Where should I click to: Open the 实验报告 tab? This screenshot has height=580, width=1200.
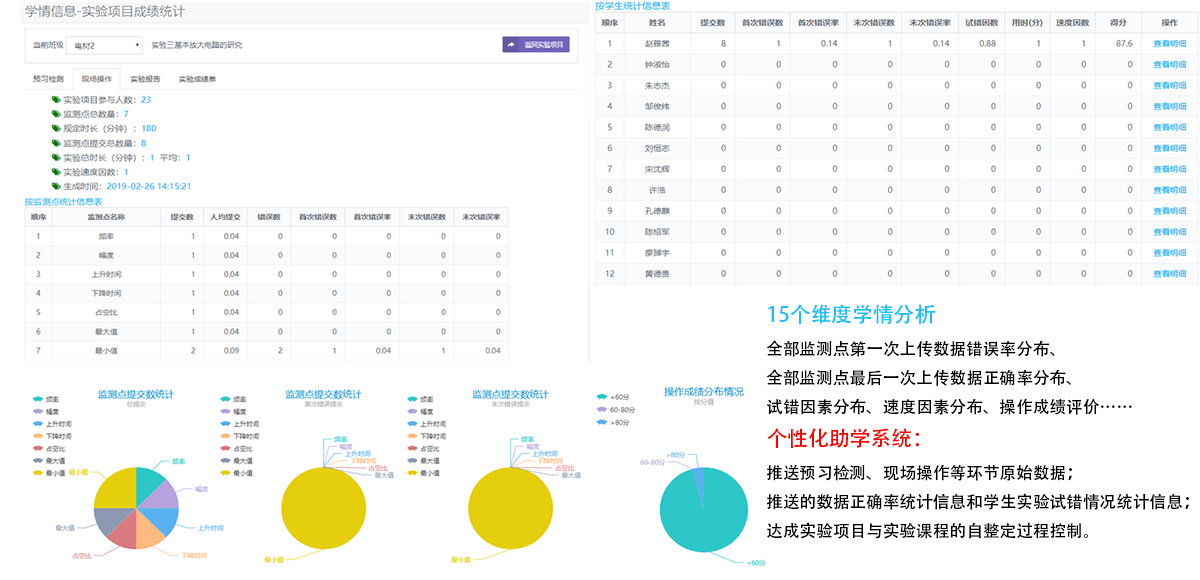pos(145,78)
